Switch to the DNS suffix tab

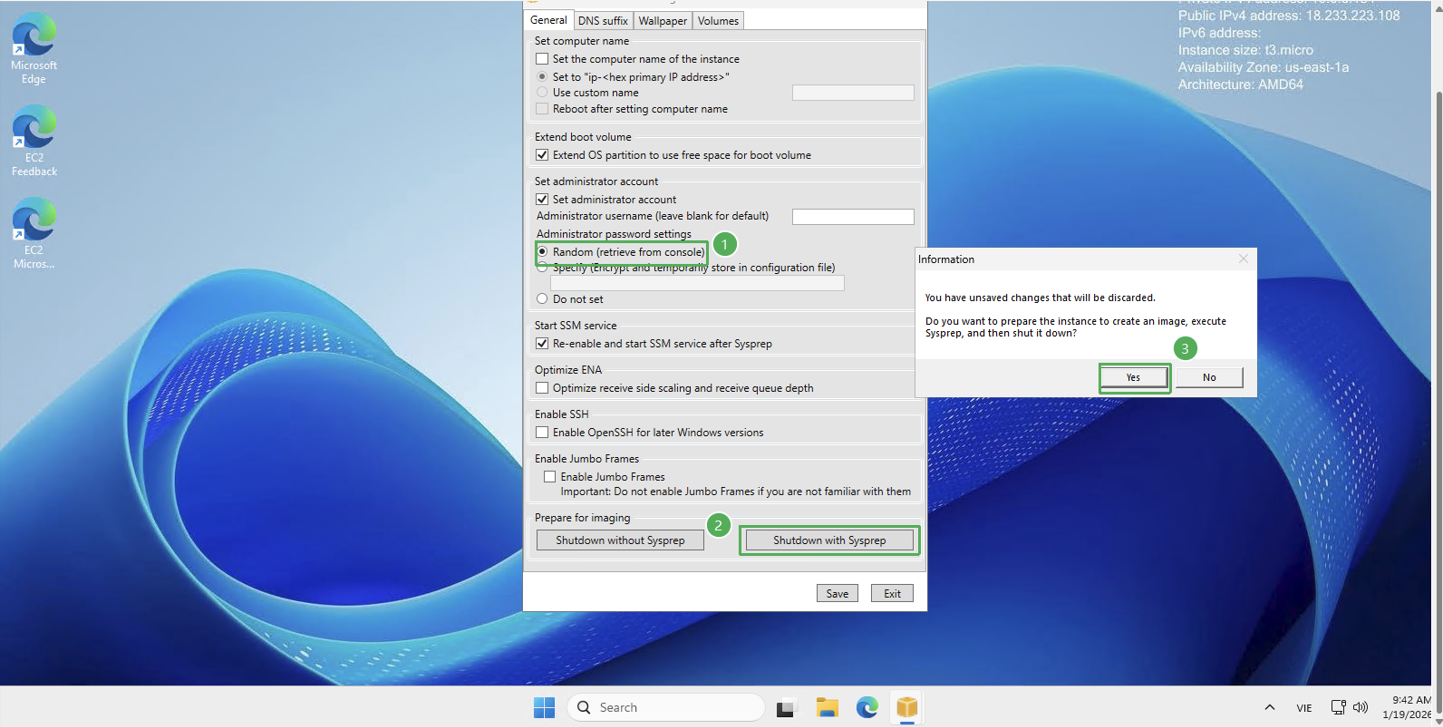(x=602, y=20)
